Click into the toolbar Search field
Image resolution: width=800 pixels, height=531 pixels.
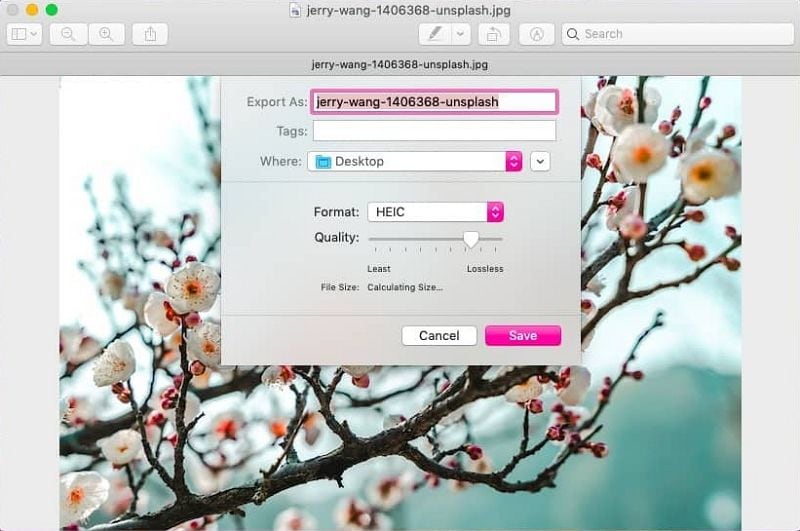678,34
